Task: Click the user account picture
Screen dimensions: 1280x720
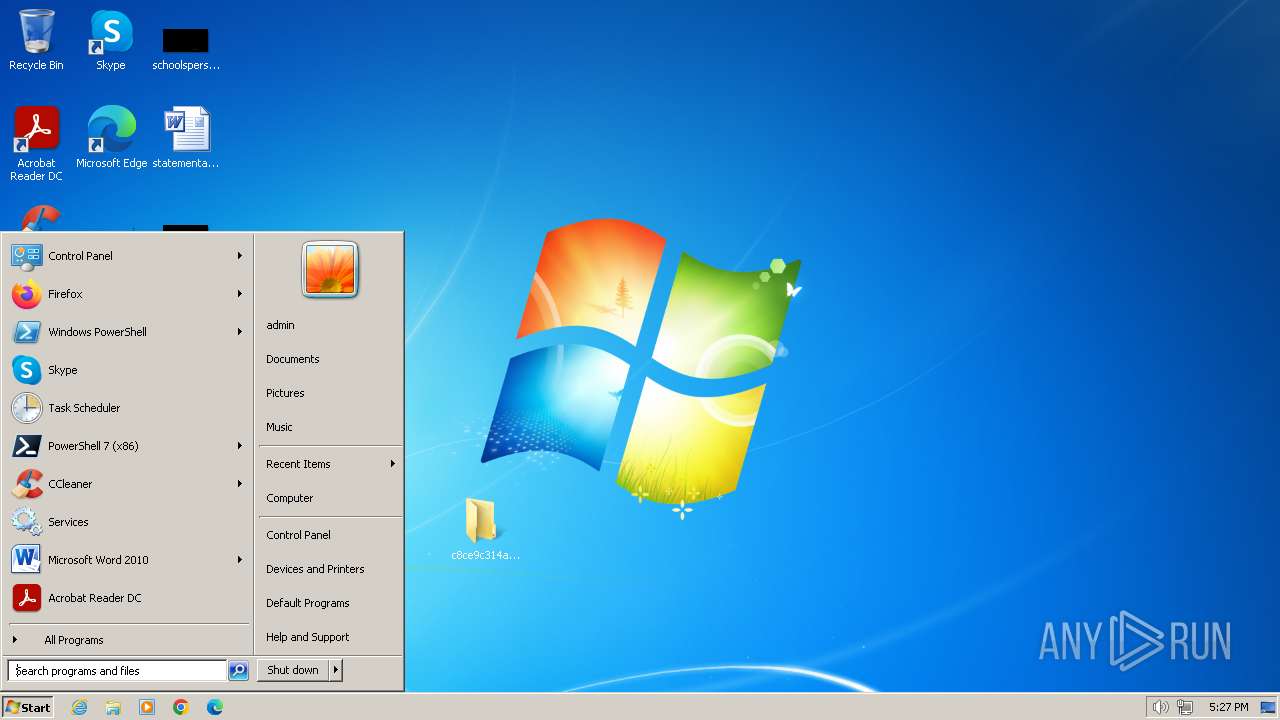Action: (x=330, y=270)
